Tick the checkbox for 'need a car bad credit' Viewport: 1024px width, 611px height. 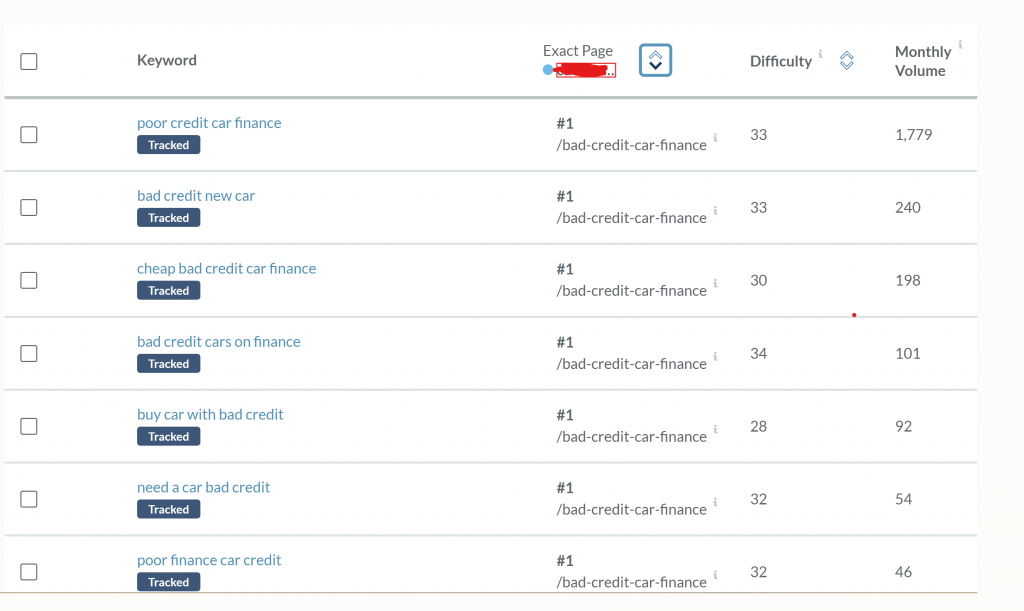29,499
